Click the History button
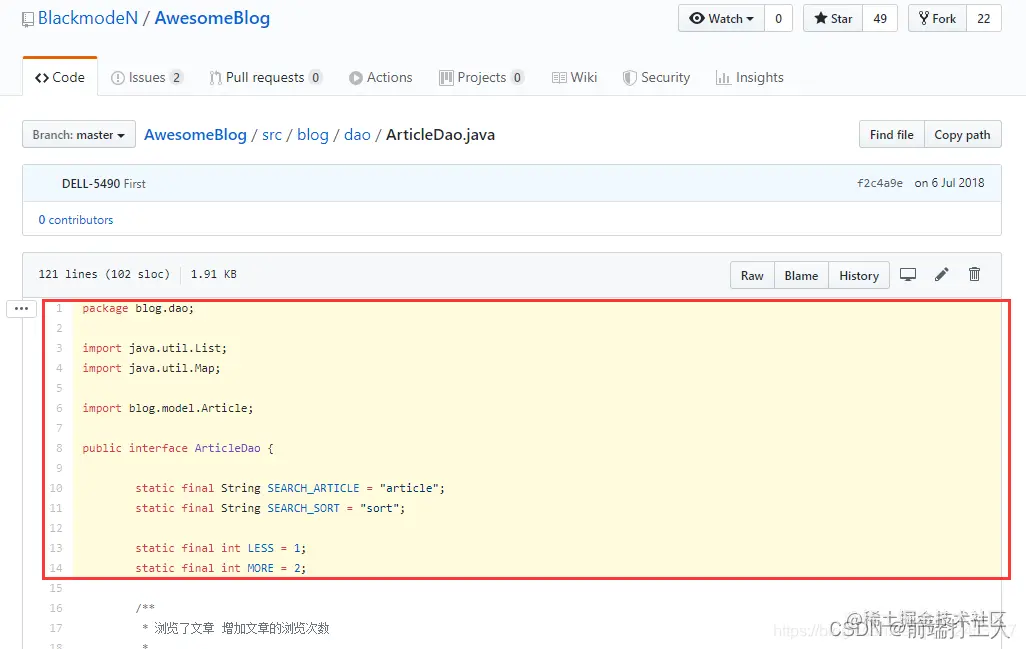Viewport: 1026px width, 649px height. 858,275
